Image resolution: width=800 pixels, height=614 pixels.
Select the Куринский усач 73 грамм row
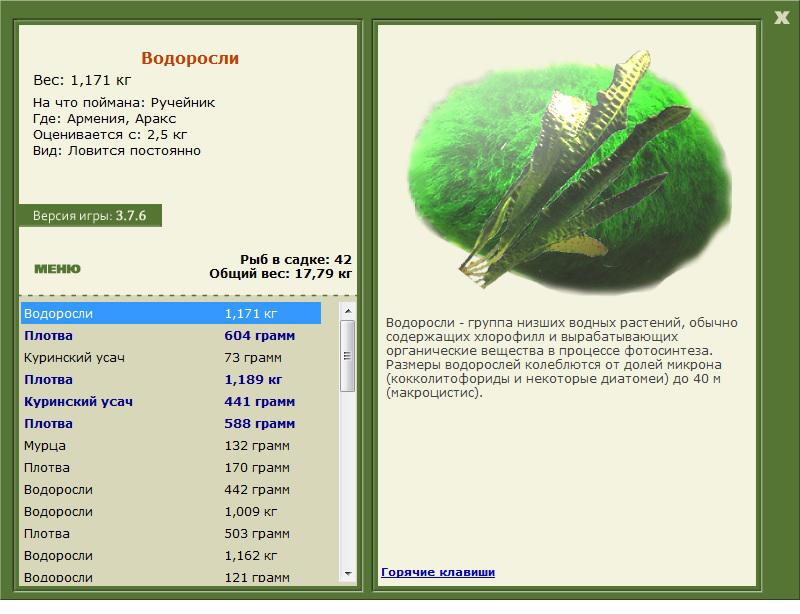pos(171,358)
